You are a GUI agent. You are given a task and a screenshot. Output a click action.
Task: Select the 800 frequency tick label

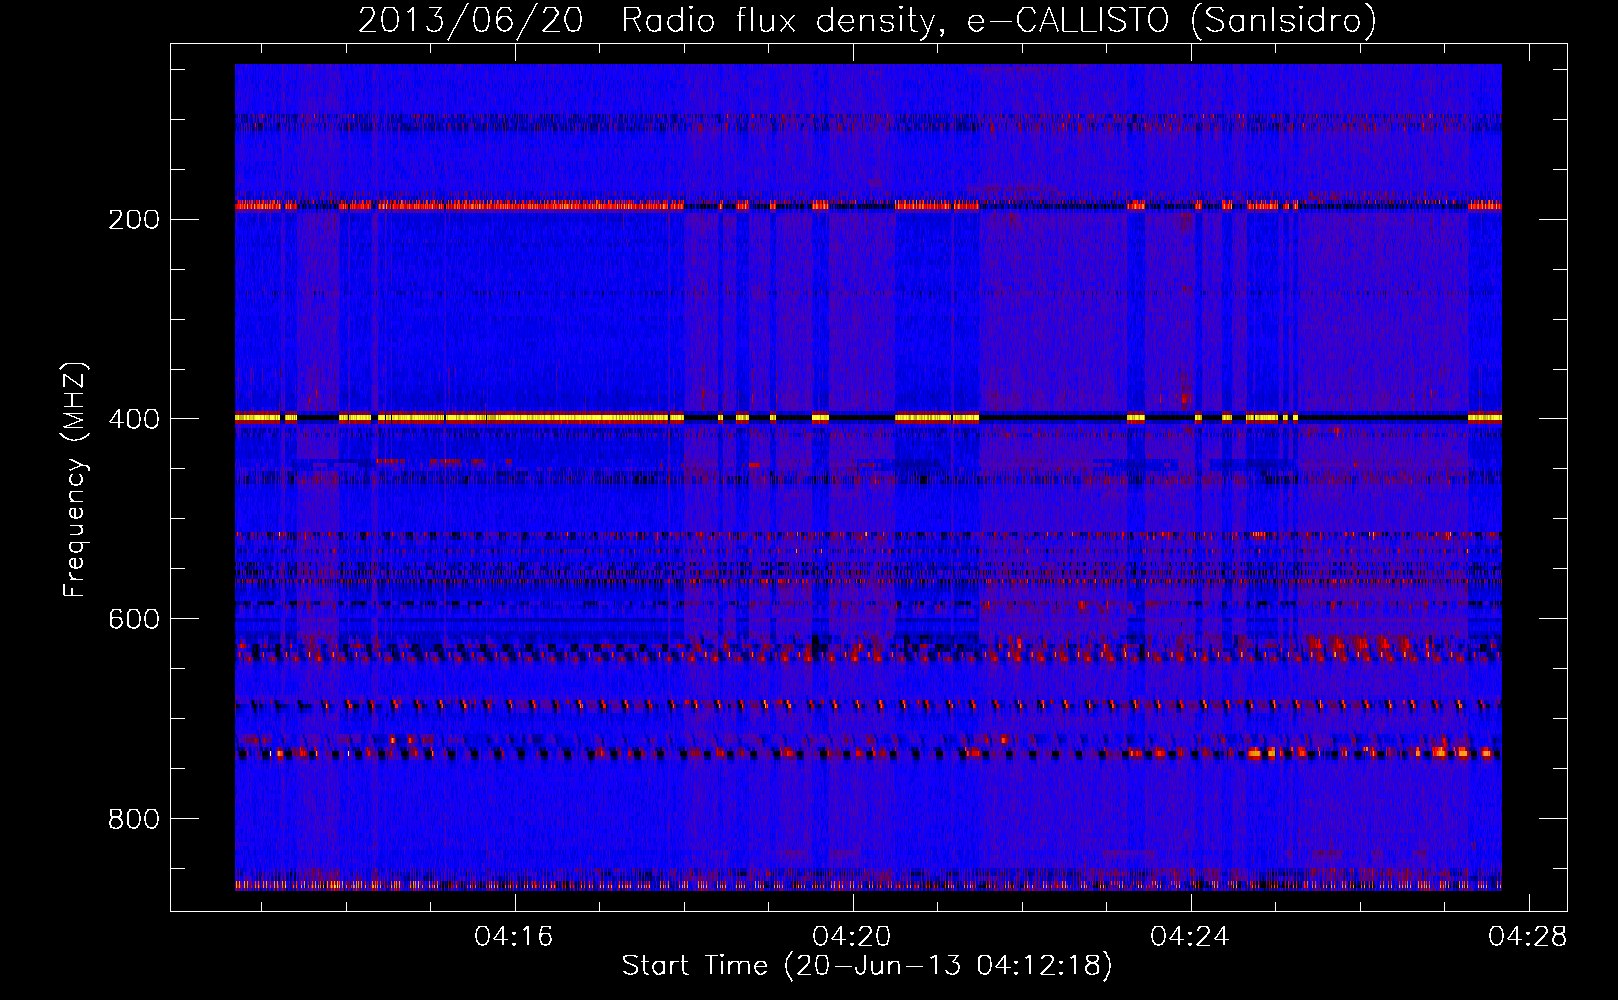(x=133, y=819)
